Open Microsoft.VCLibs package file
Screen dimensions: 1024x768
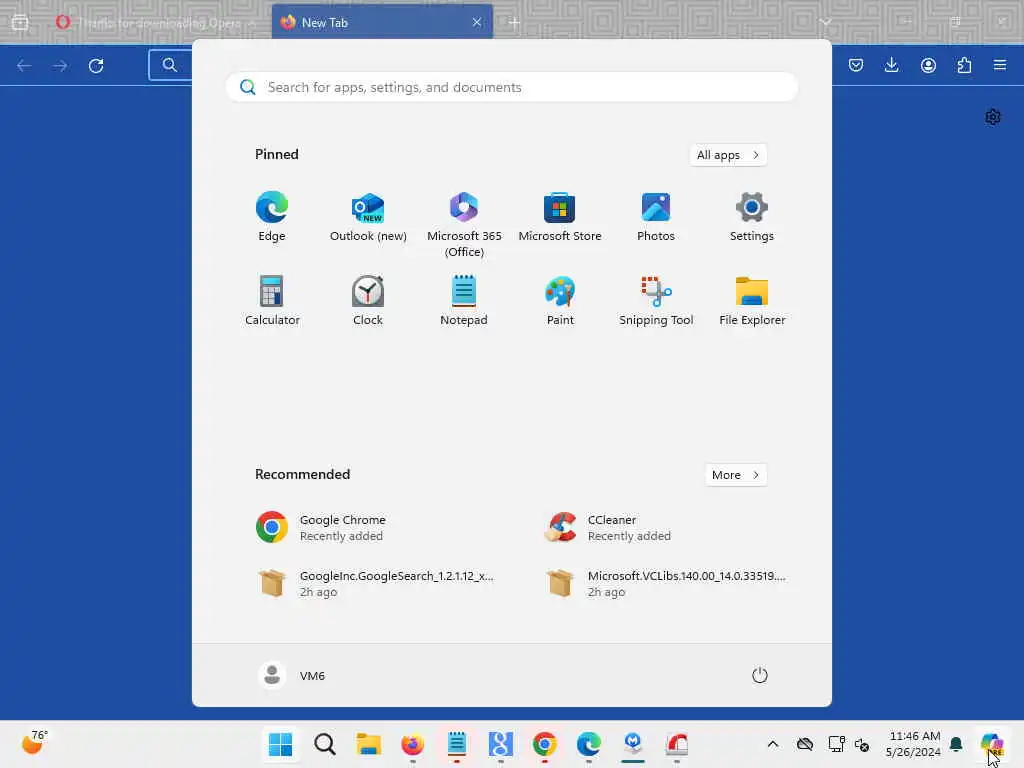pyautogui.click(x=666, y=584)
